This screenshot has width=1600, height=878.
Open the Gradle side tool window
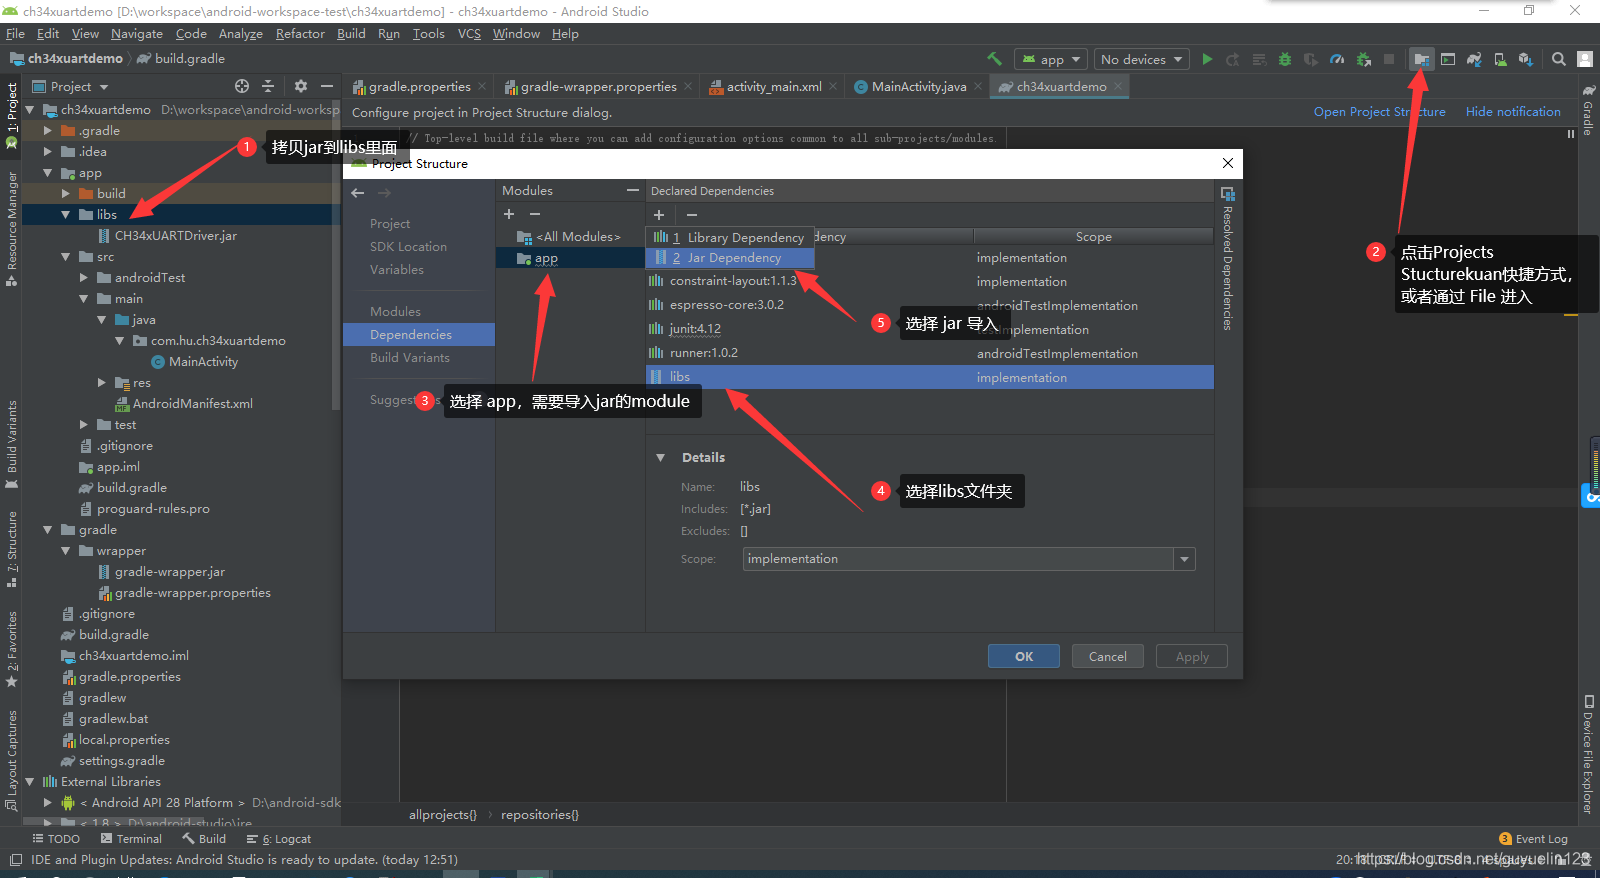[x=1588, y=112]
